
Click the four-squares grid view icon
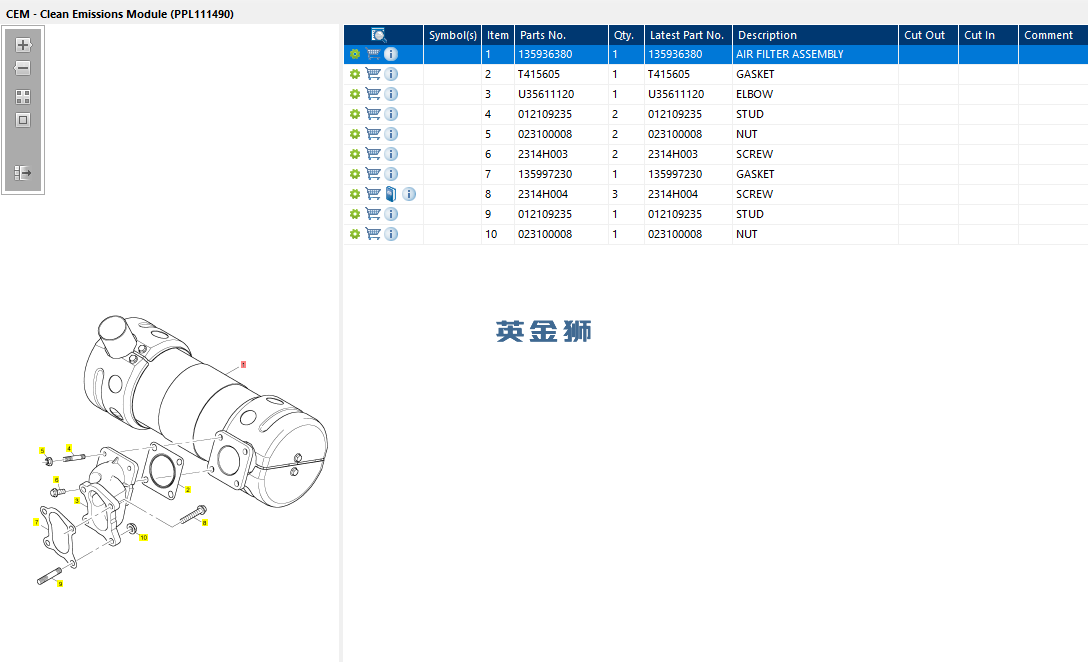coord(23,97)
